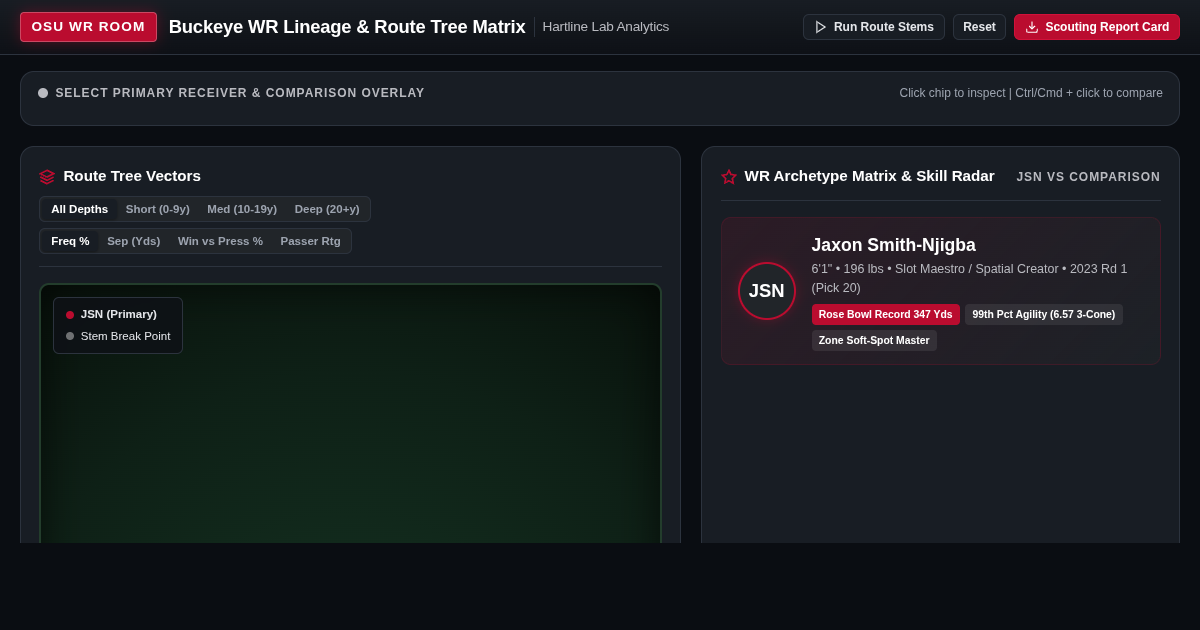Switch to Med (10-19y) depth tab
The image size is (1200, 630).
(242, 209)
